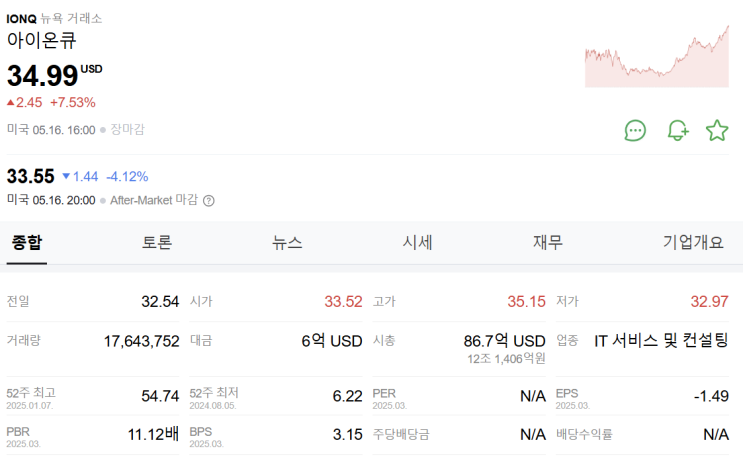
Task: Open the 재무 tab
Action: click(x=547, y=243)
